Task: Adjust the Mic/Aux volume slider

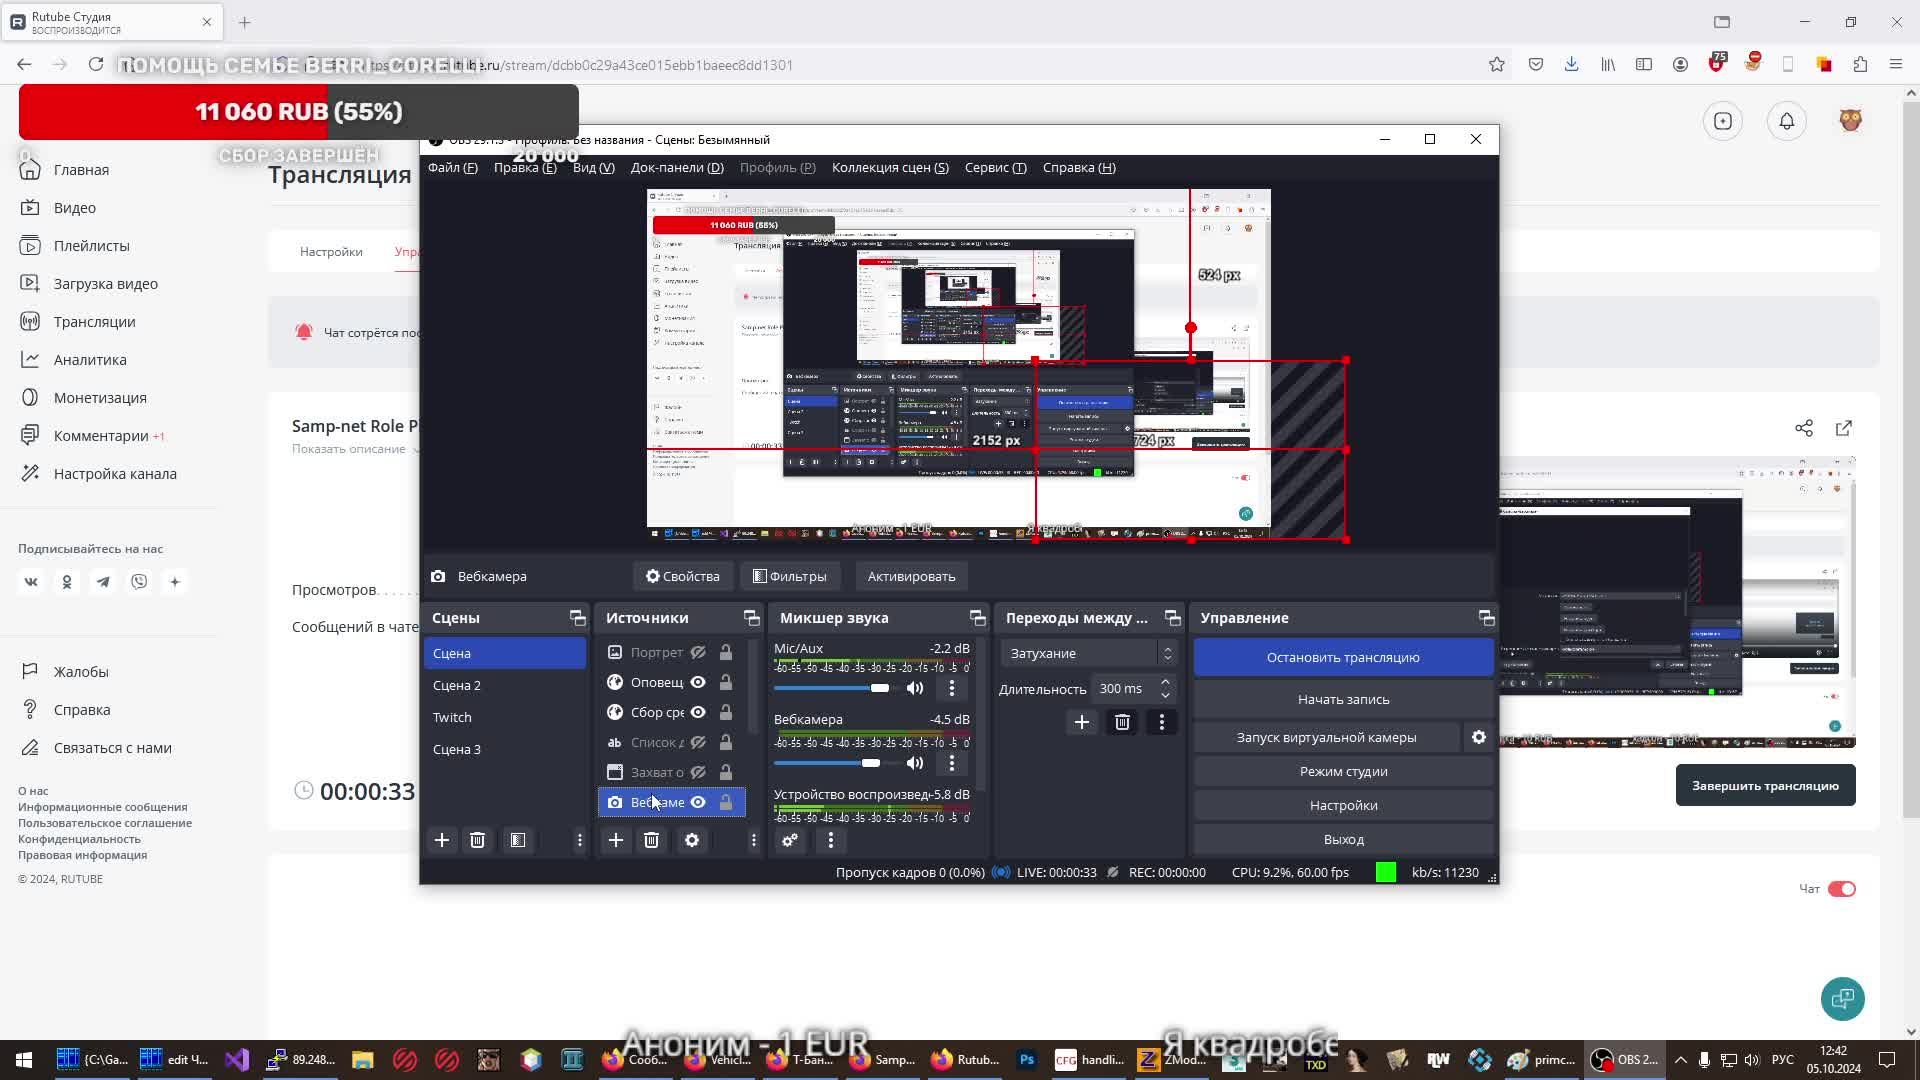Action: [x=879, y=688]
